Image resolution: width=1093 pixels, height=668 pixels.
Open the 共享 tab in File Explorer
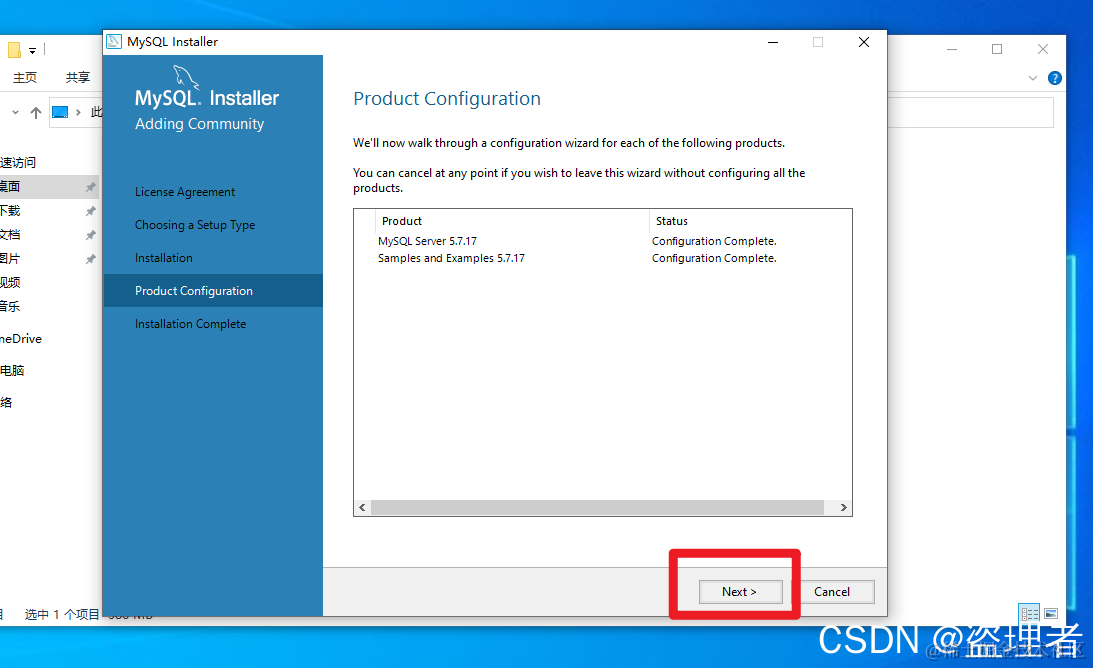pos(77,77)
